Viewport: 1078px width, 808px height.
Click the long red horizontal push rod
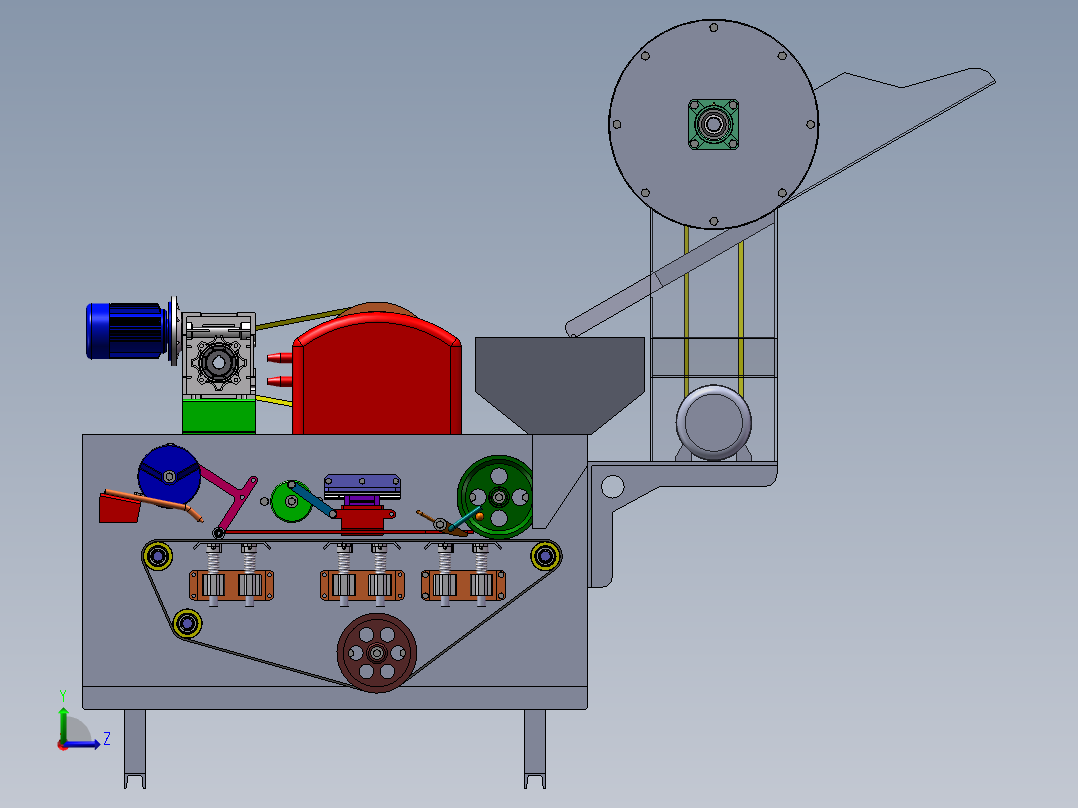(x=330, y=532)
